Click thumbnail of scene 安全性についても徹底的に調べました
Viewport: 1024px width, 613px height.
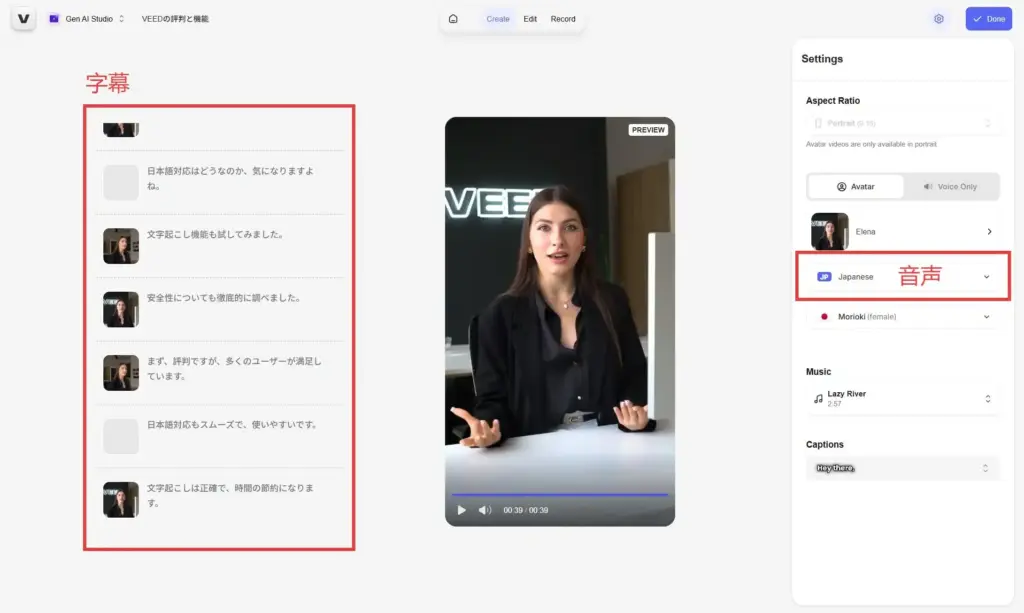[121, 309]
